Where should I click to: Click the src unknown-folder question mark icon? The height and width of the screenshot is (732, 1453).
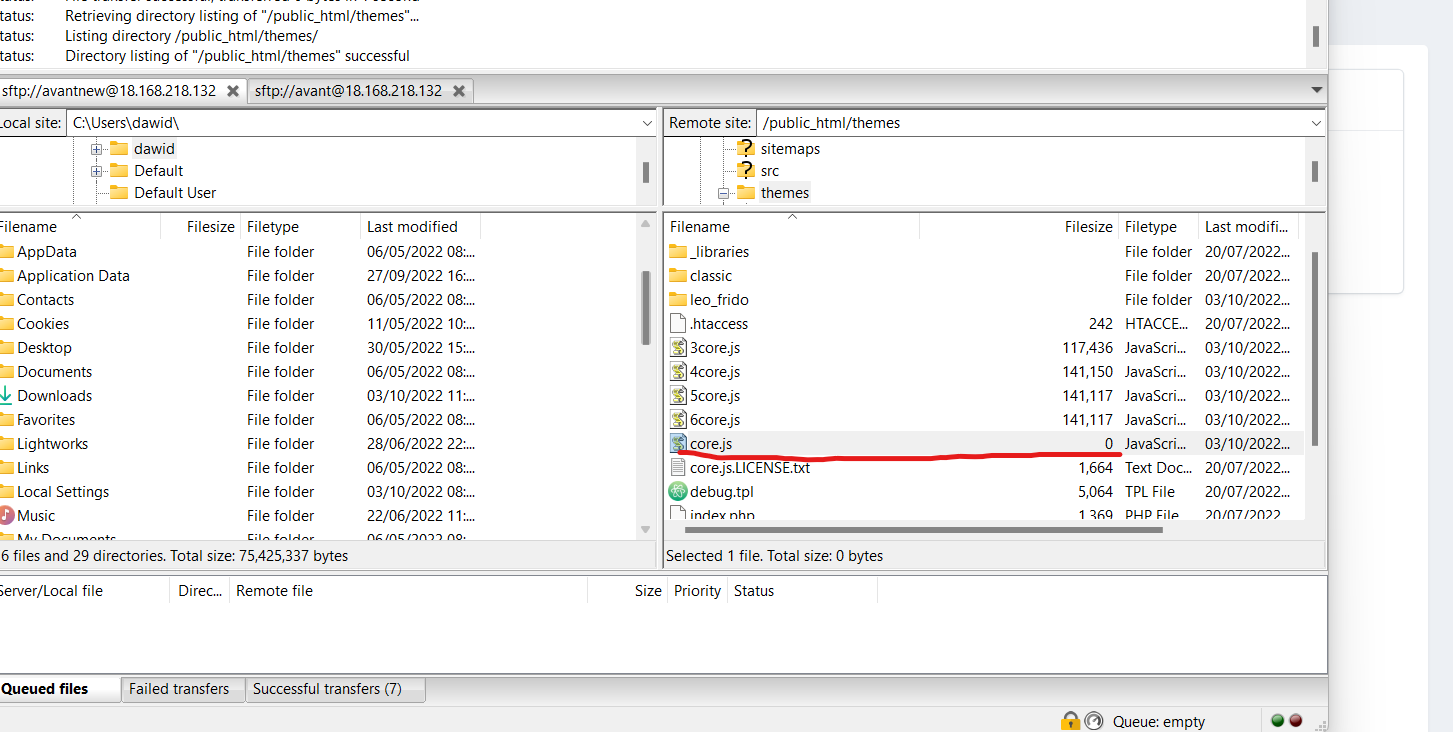pos(746,170)
